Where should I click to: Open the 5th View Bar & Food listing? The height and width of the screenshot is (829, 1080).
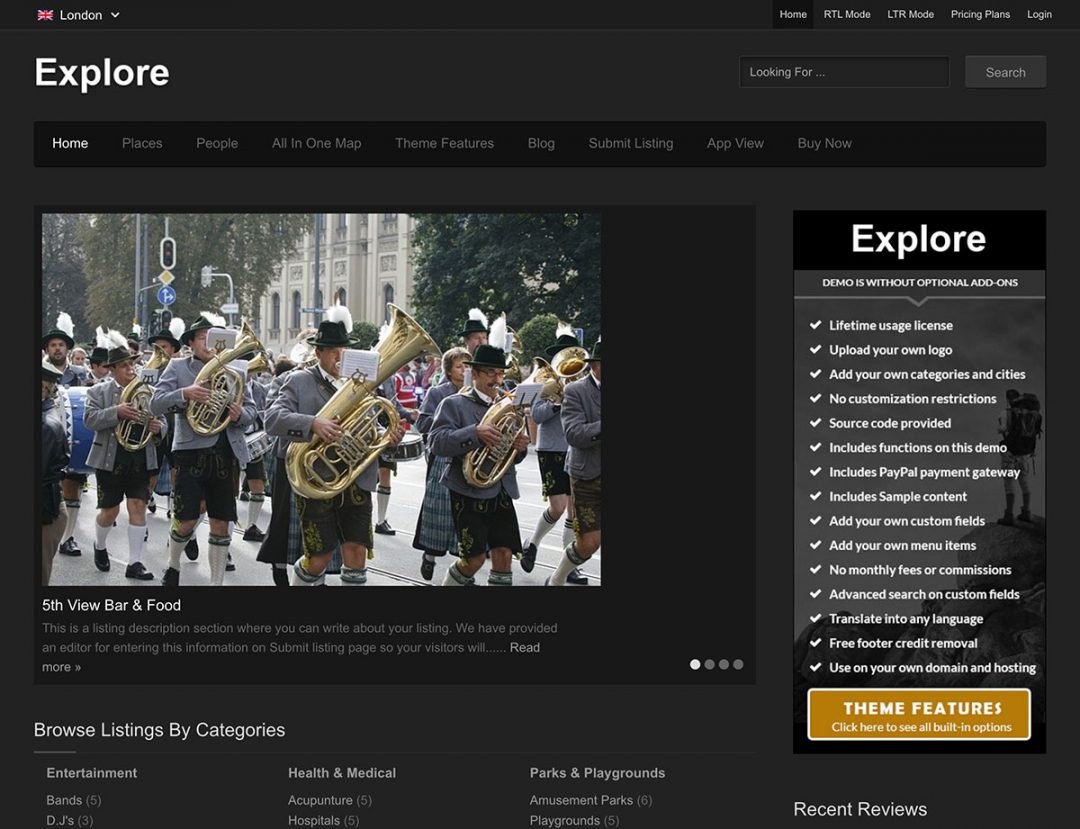click(x=111, y=605)
